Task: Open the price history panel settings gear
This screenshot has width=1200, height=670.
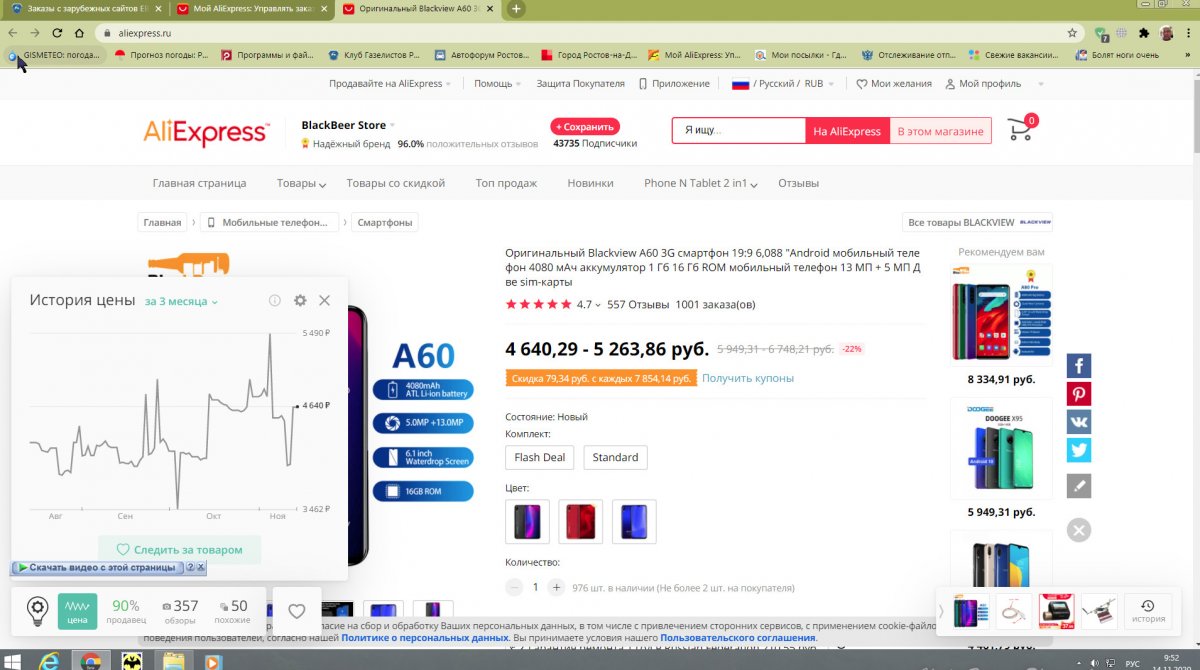Action: [300, 300]
